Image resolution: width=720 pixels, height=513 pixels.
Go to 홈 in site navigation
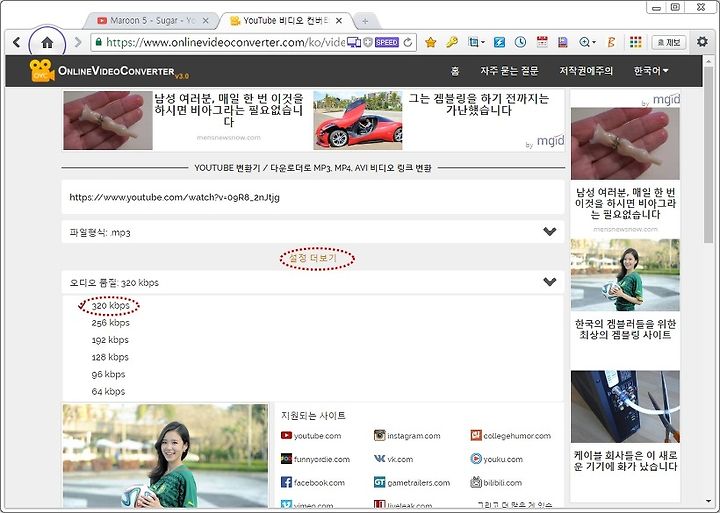click(455, 71)
